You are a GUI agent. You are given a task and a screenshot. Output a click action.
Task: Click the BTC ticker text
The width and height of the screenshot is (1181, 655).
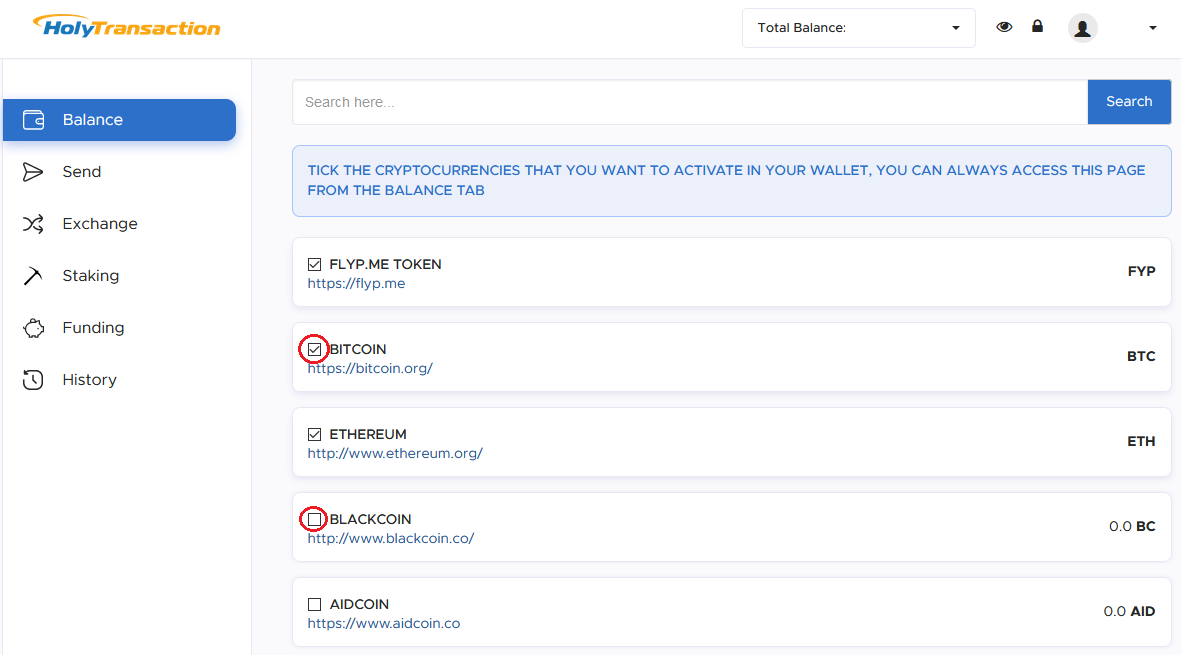(x=1141, y=356)
